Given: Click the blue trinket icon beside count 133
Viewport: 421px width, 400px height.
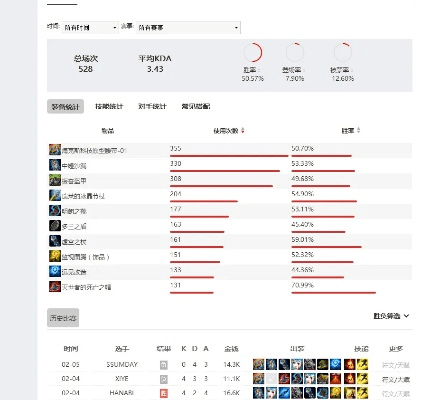Looking at the screenshot, I should (55, 271).
